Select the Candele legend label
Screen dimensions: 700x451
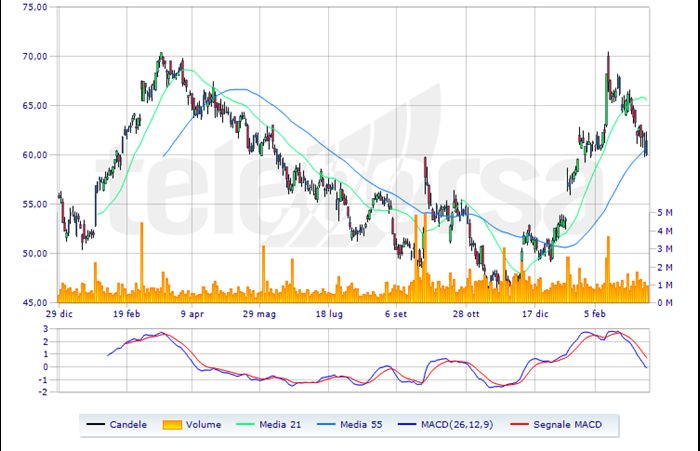(x=129, y=425)
